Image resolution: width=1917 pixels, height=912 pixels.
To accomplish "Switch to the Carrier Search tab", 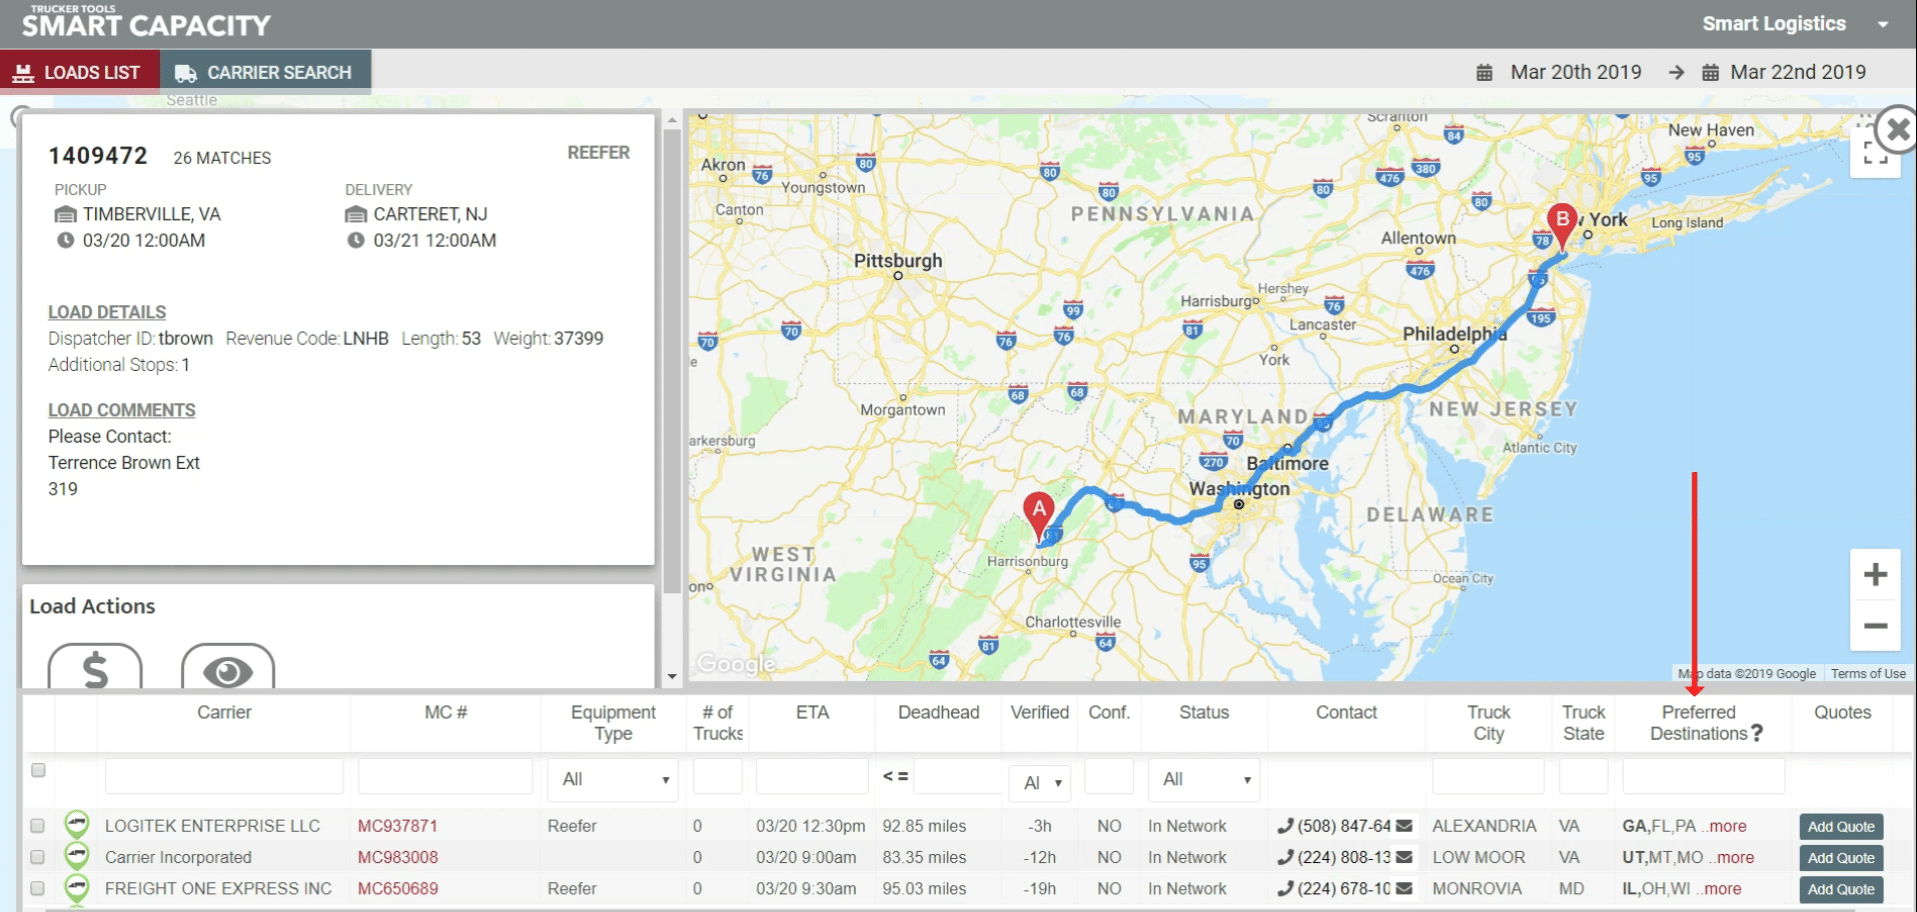I will click(x=265, y=72).
